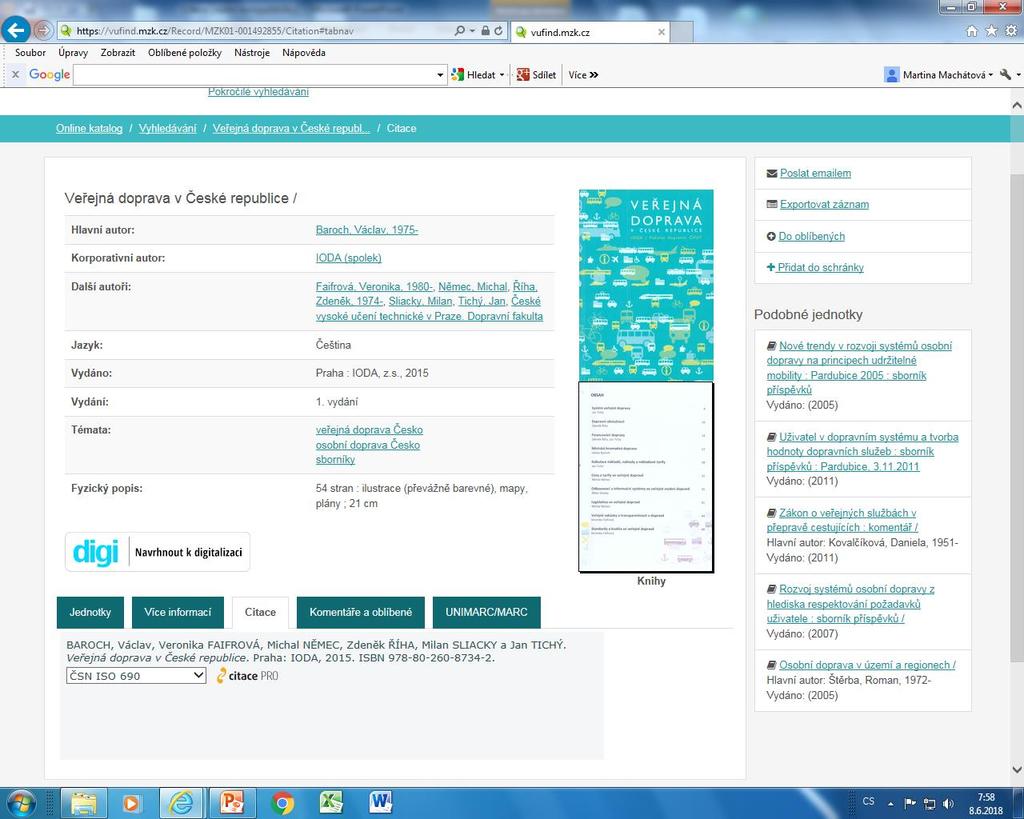Click the address bar padlock security icon

point(485,31)
